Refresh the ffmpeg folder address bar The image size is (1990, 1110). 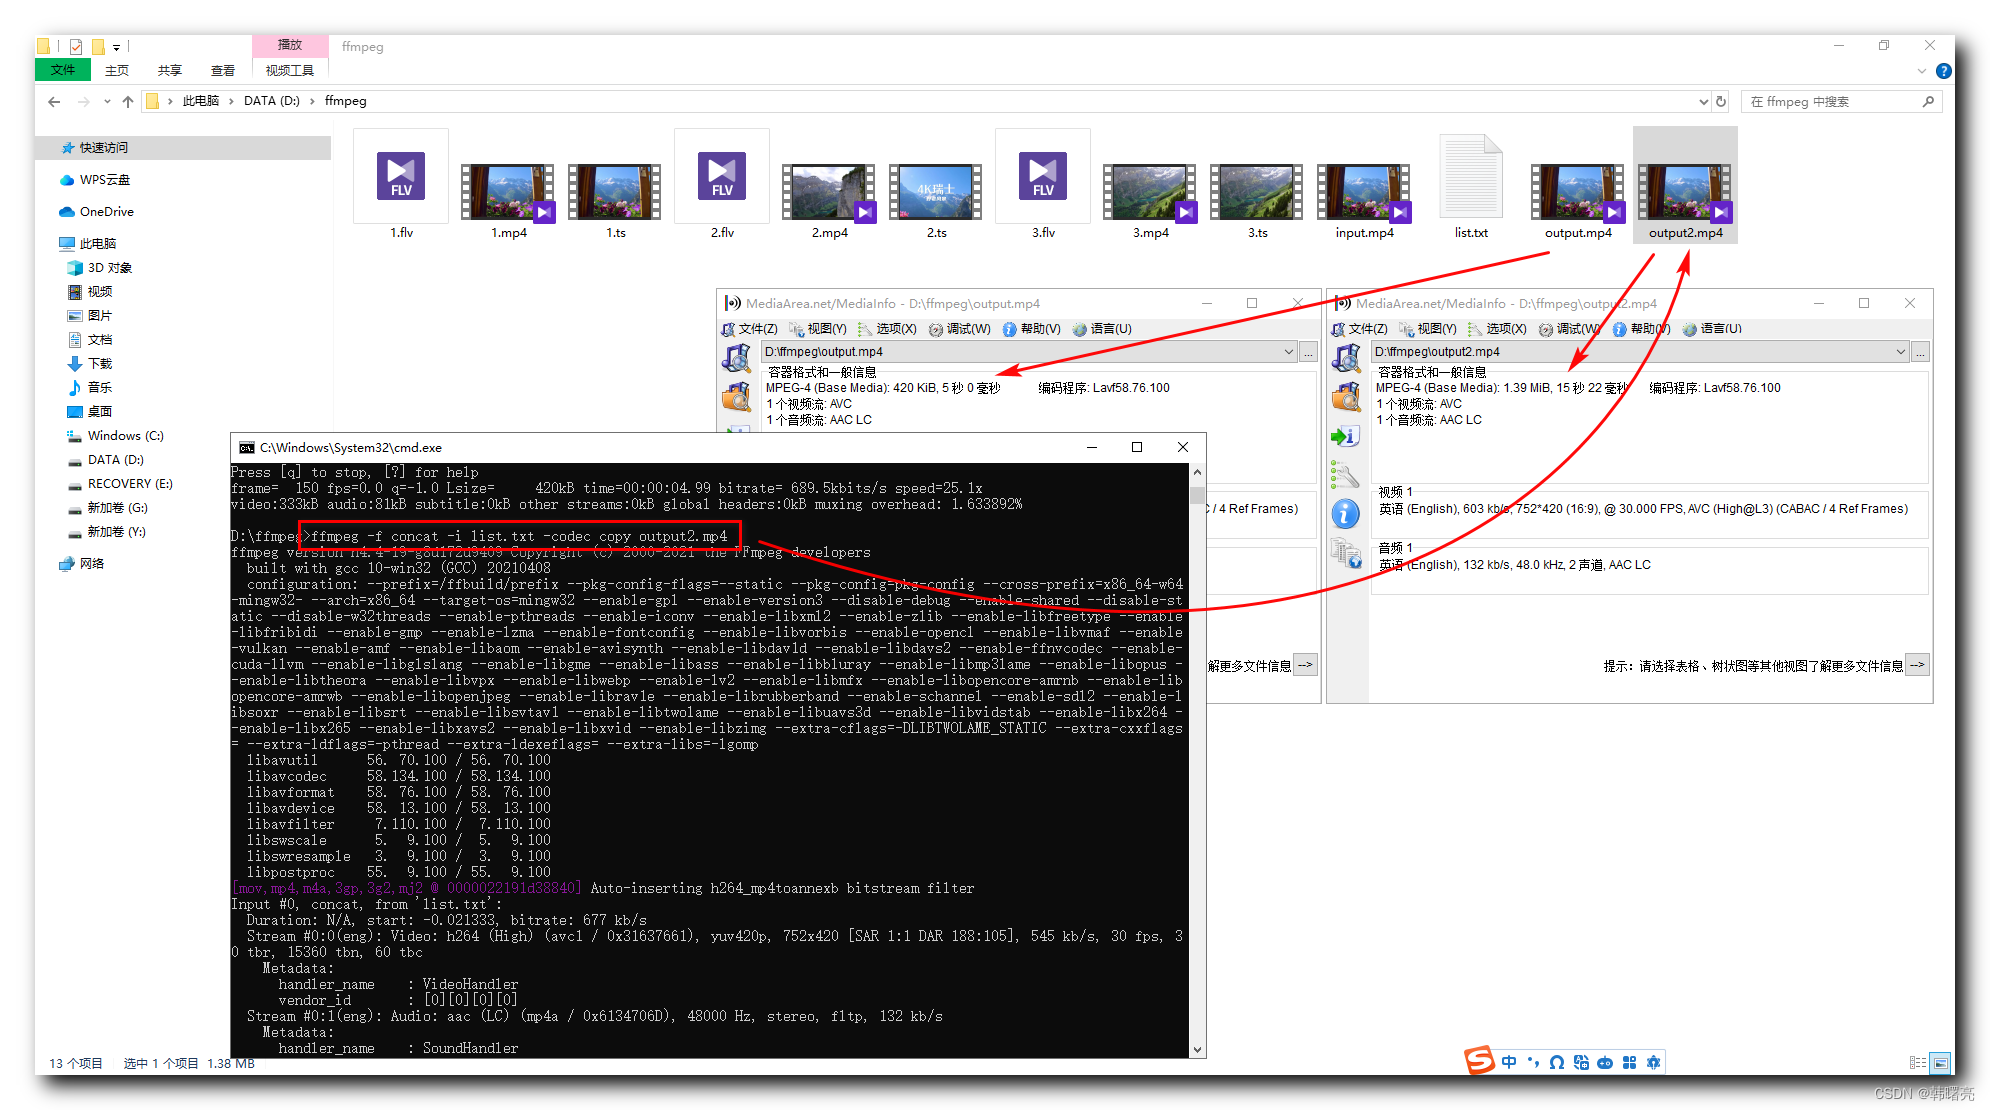pyautogui.click(x=1721, y=101)
